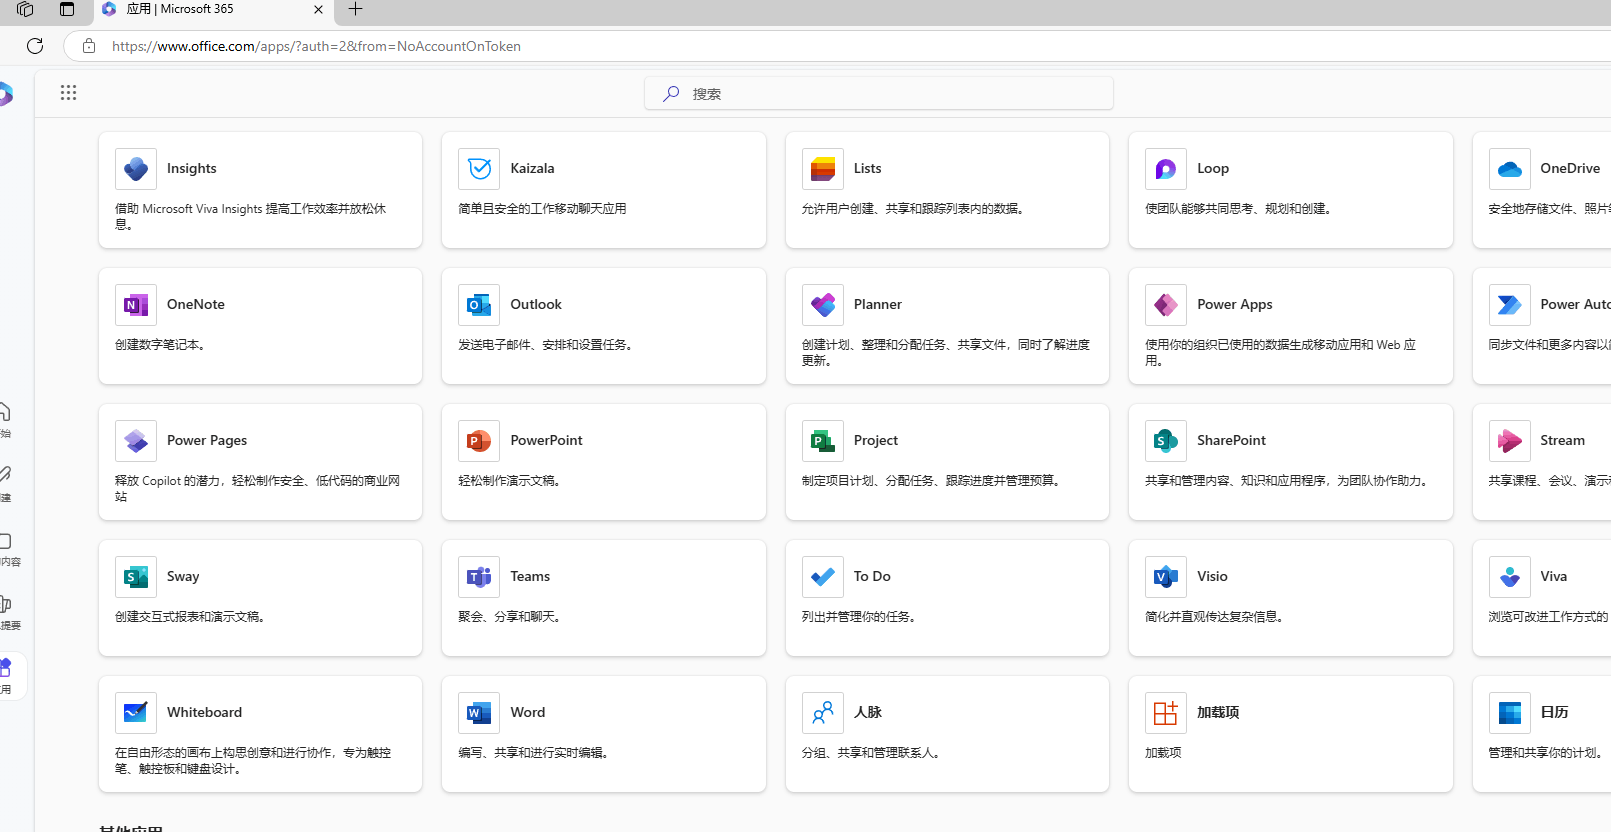Click the Lists description text
This screenshot has width=1611, height=832.
(x=915, y=209)
